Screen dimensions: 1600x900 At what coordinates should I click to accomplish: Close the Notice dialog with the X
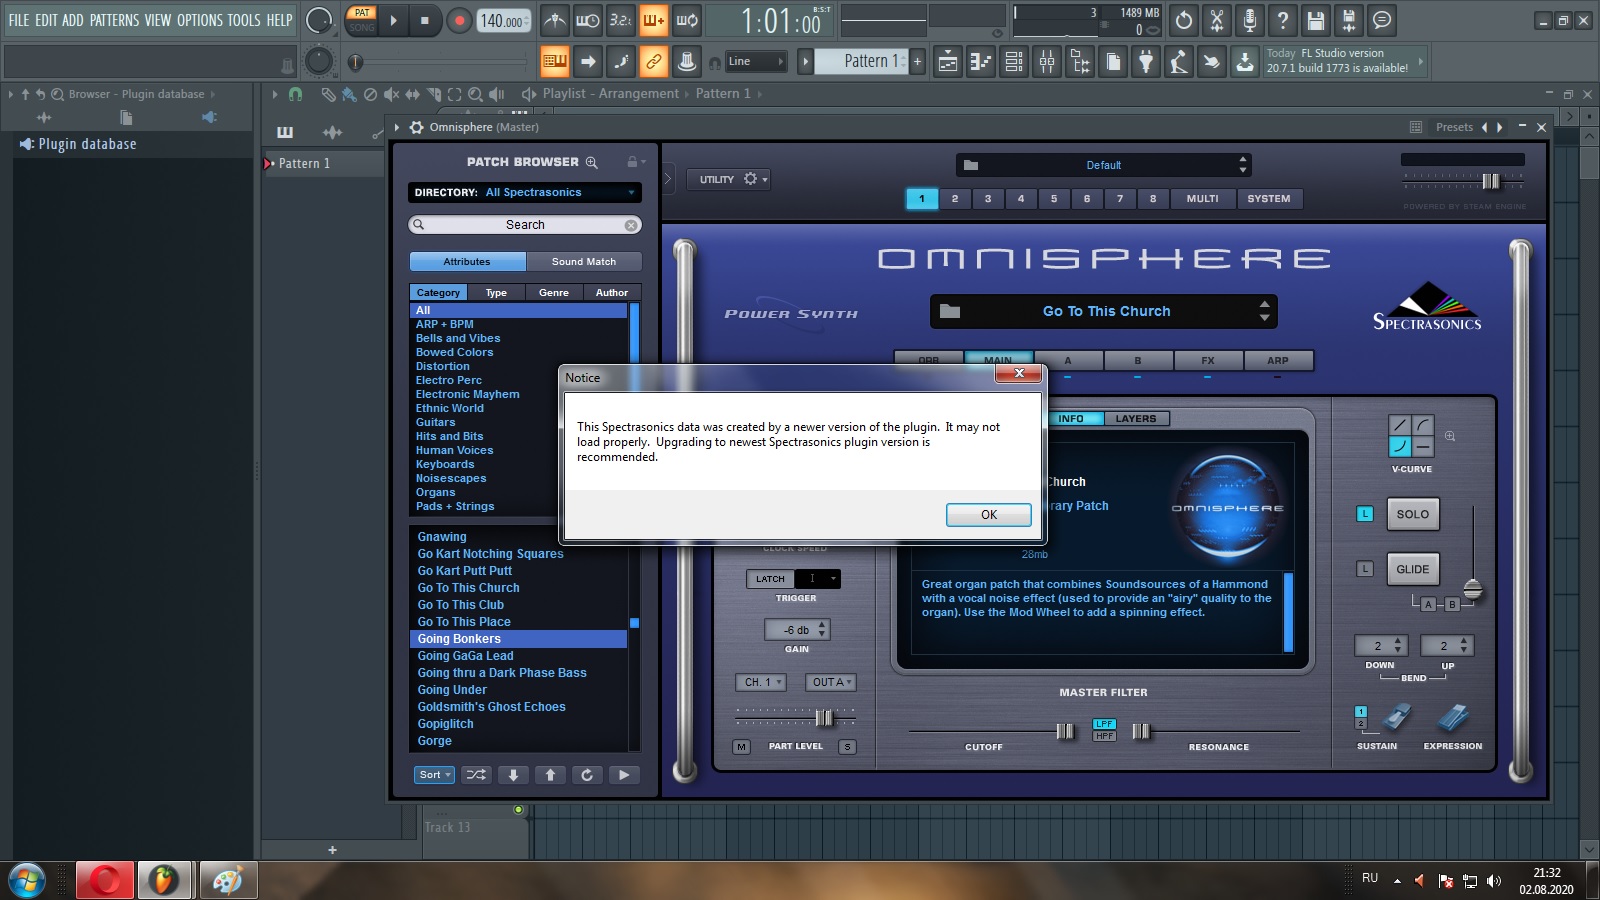1019,373
